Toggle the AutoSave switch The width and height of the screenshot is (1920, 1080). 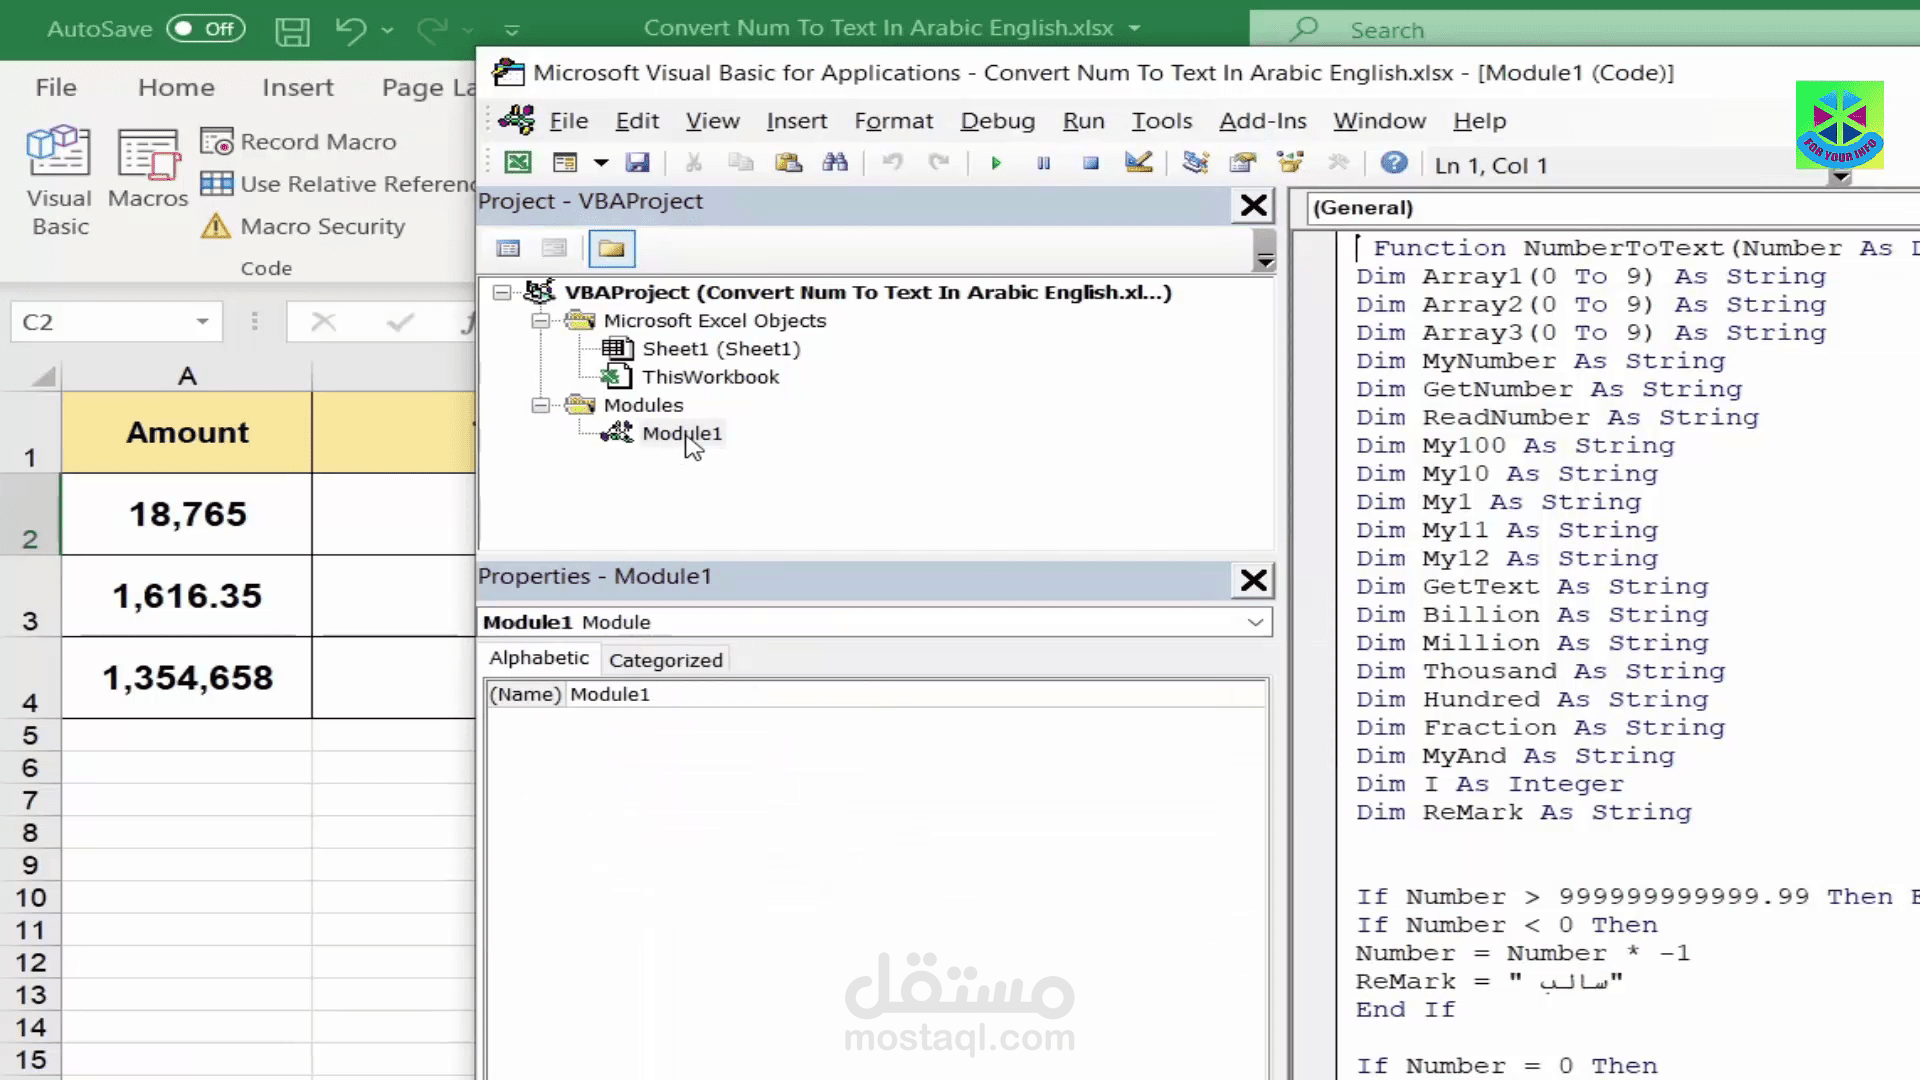point(206,29)
